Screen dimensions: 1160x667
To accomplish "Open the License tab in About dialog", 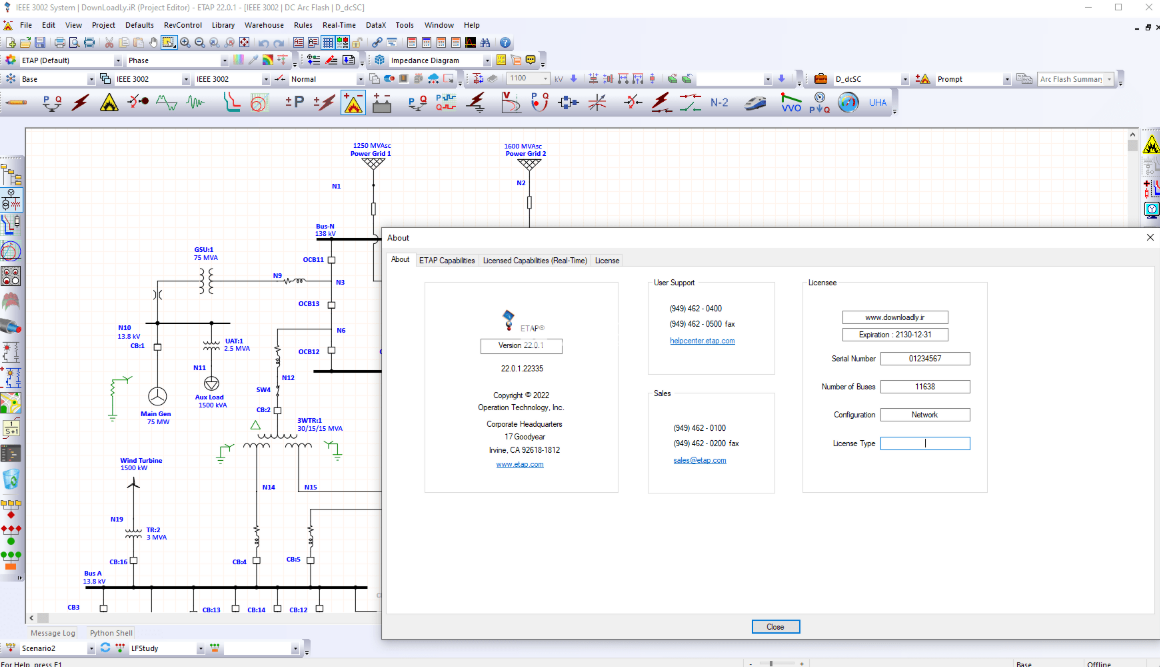I will coord(607,260).
